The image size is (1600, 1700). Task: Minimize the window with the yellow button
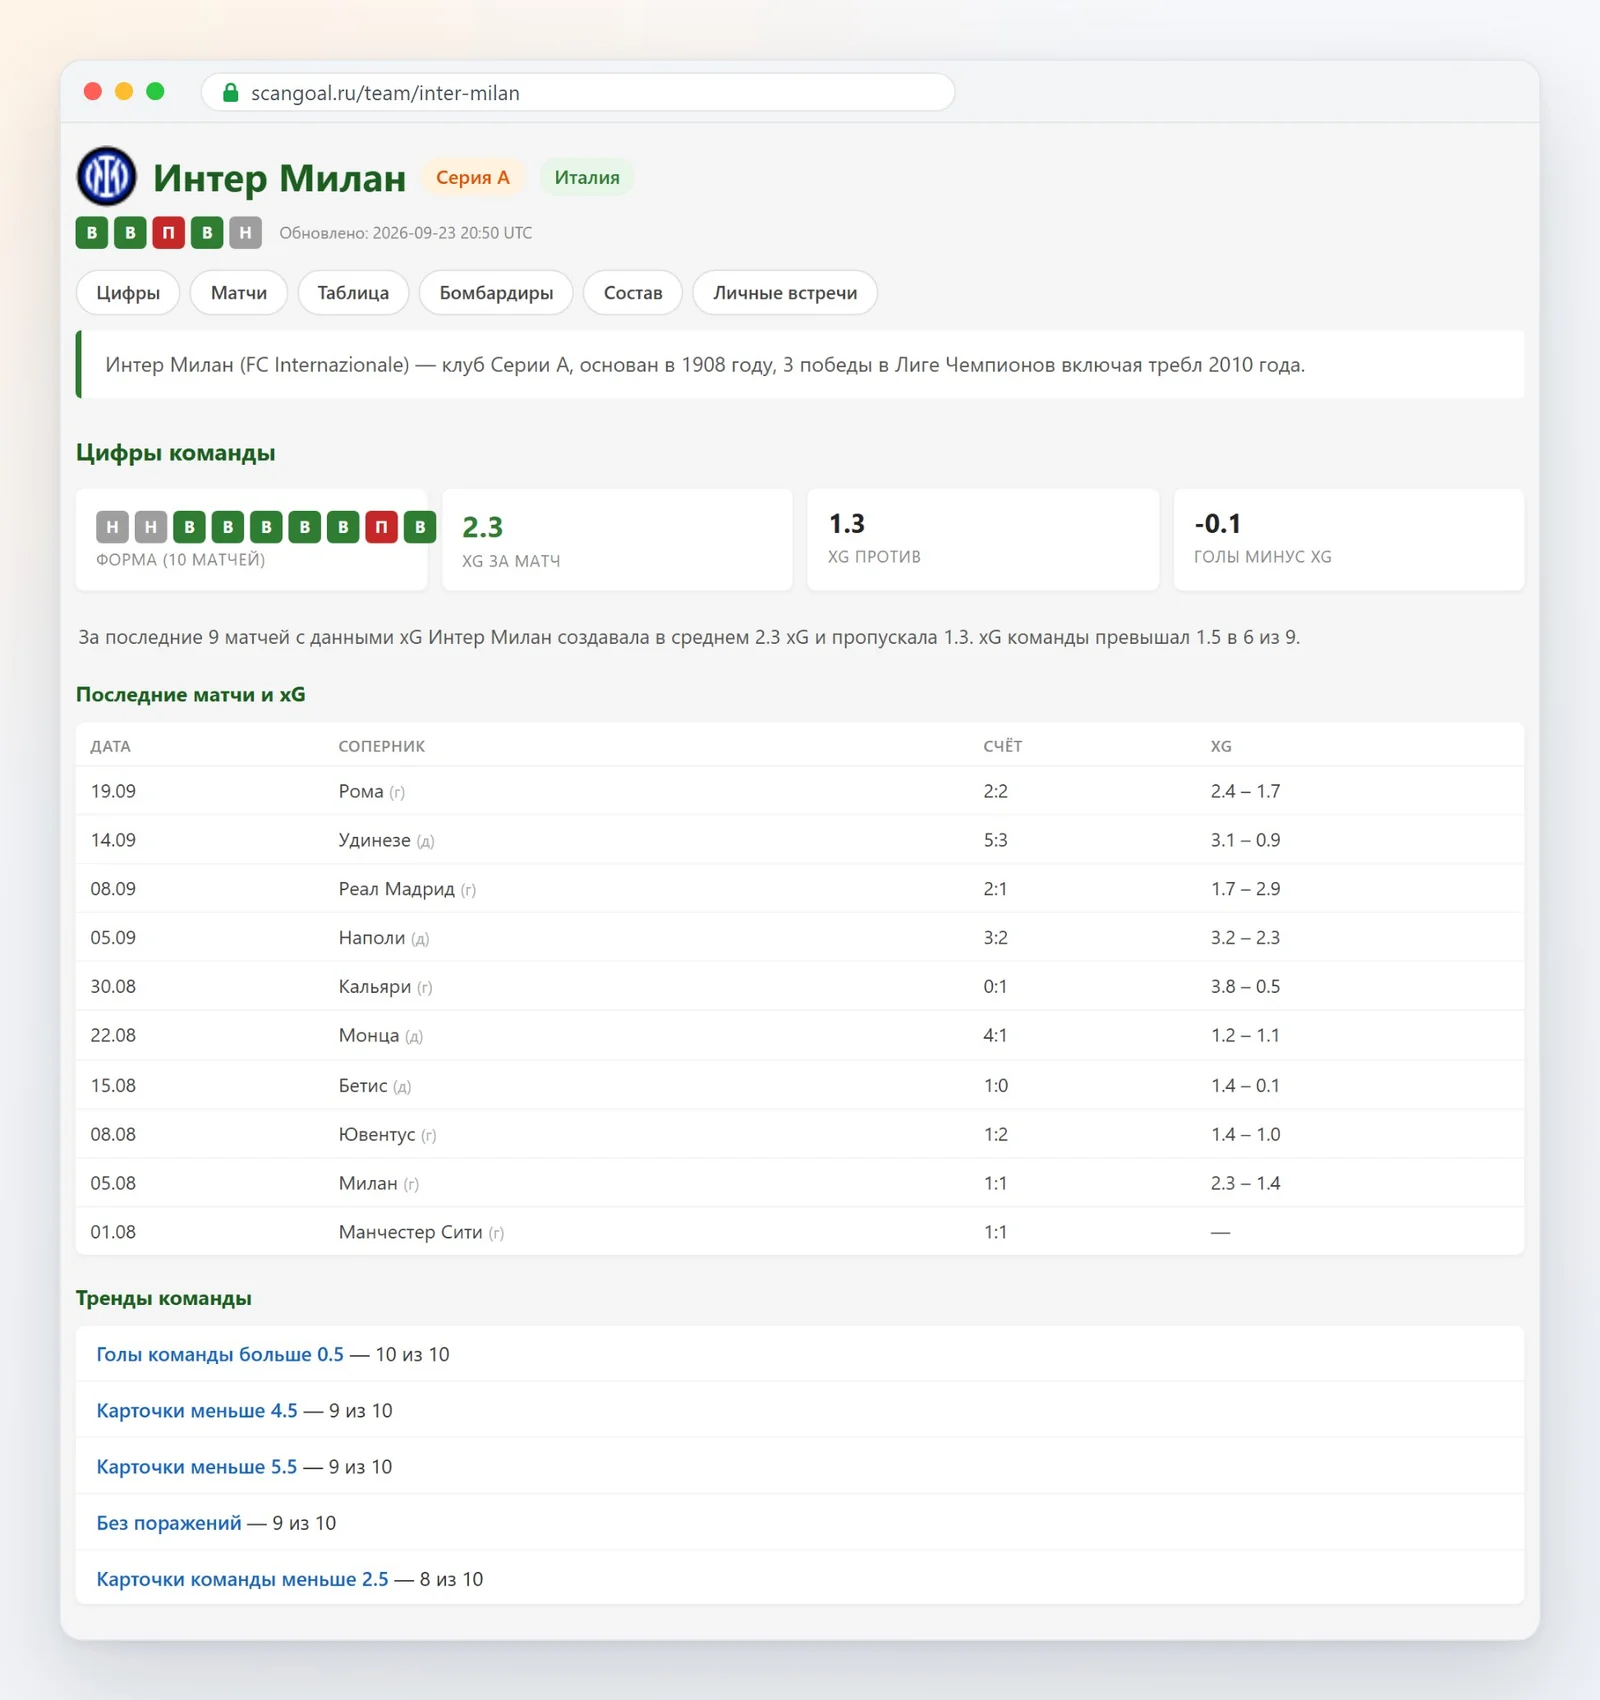(x=124, y=92)
